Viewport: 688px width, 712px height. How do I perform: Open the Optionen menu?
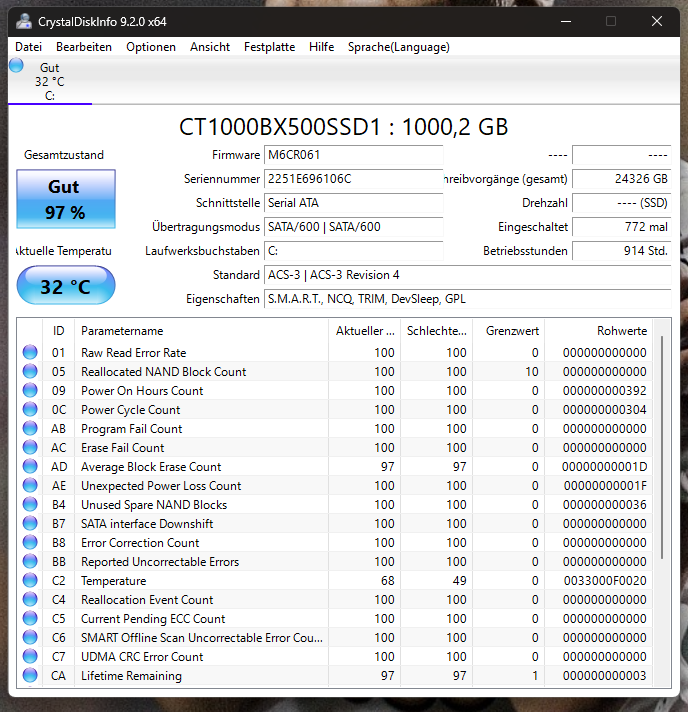coord(151,47)
